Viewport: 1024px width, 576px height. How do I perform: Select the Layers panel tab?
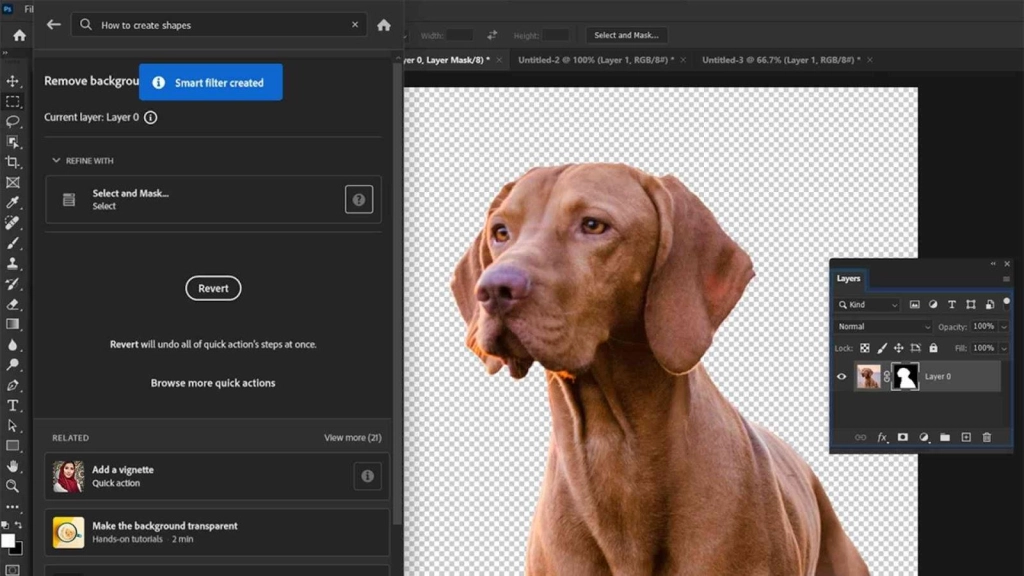(x=848, y=279)
